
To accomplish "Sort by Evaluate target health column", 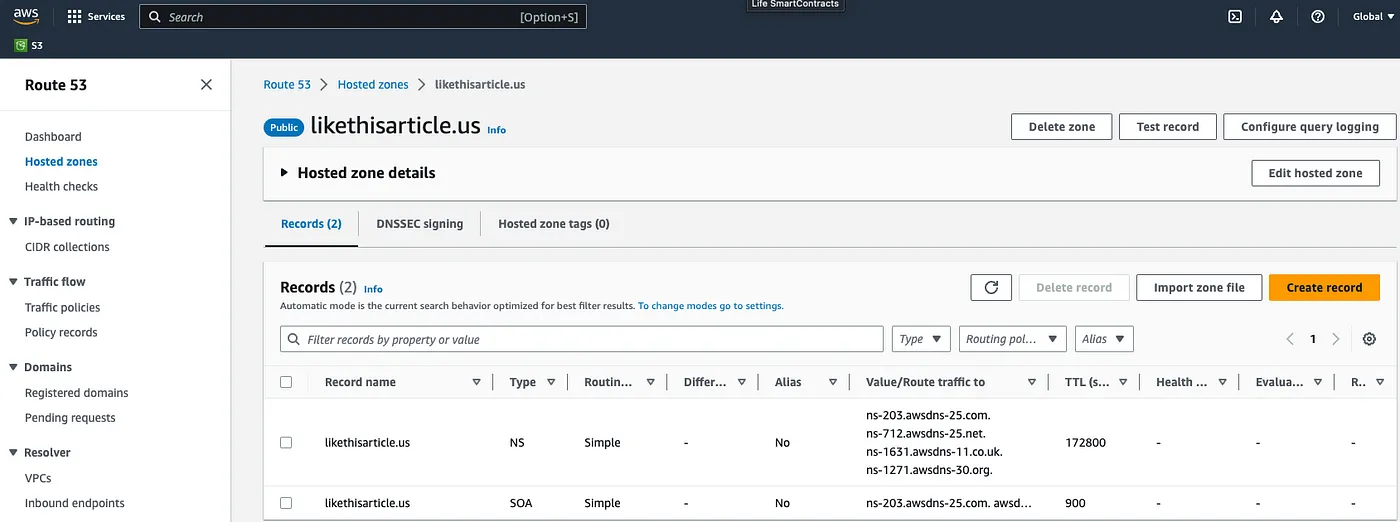I will coord(1318,382).
